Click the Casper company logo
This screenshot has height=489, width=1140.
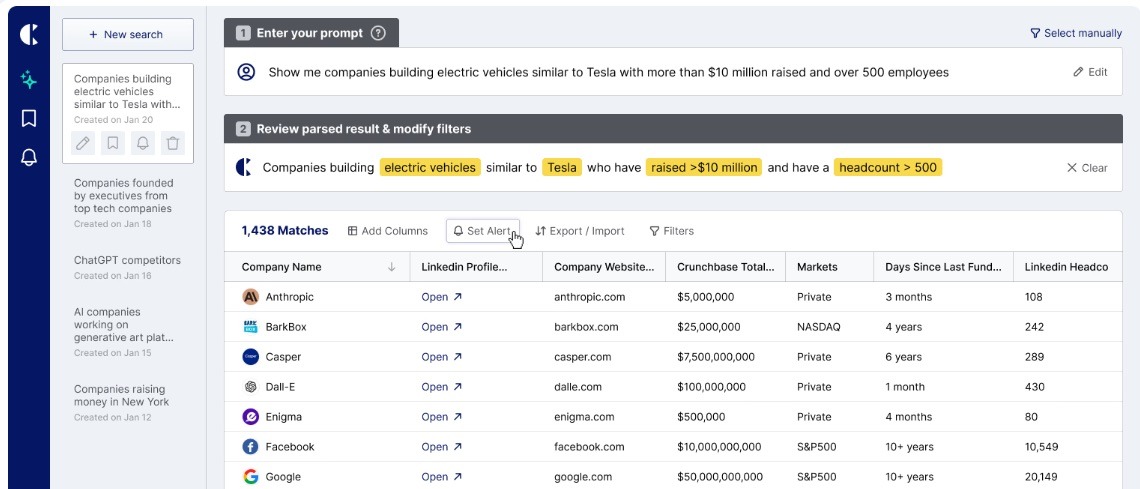pos(251,357)
